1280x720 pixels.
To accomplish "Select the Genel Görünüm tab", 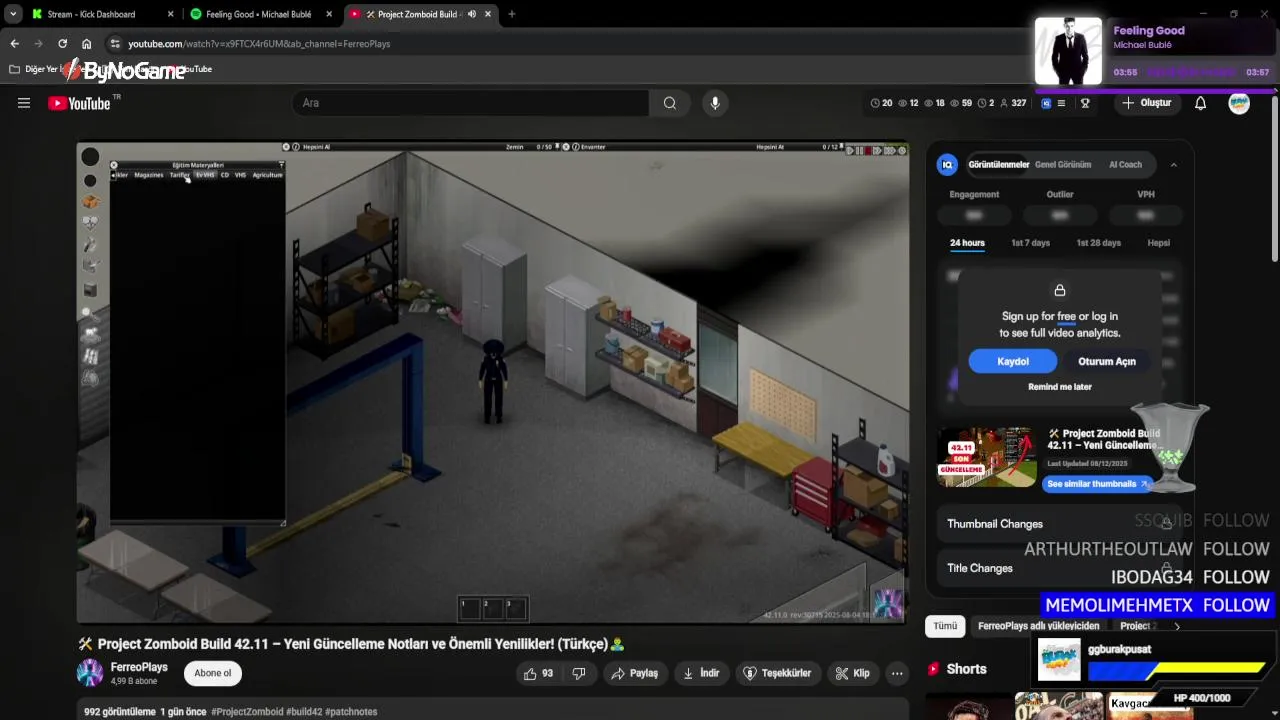I will tap(1063, 165).
